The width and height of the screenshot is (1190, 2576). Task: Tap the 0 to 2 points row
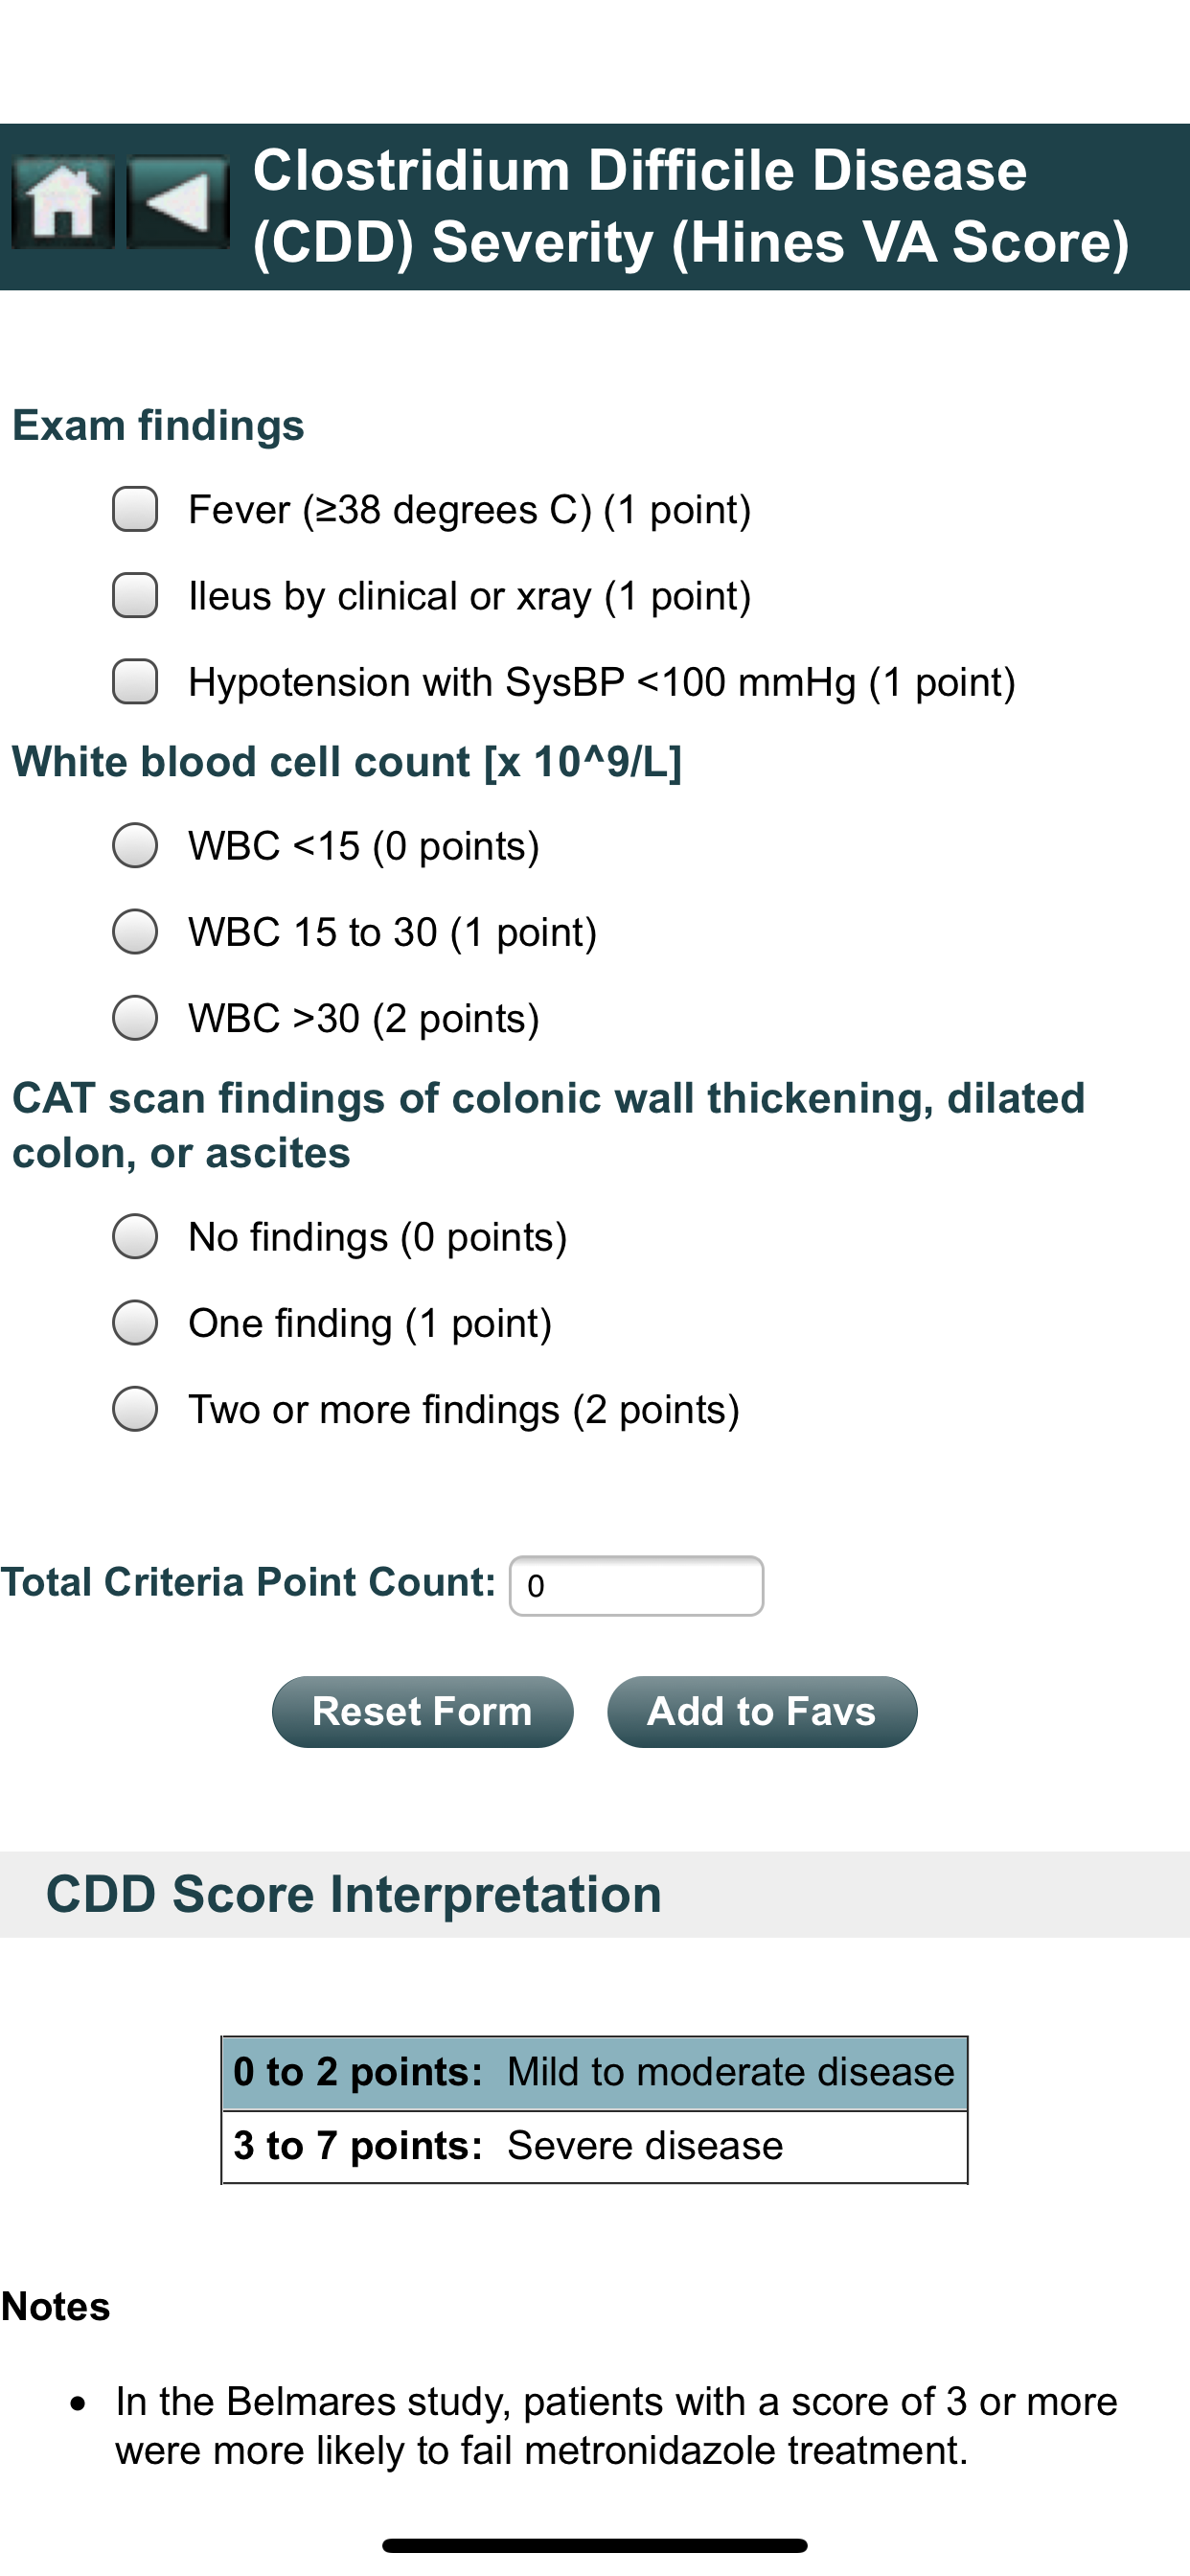[594, 2072]
